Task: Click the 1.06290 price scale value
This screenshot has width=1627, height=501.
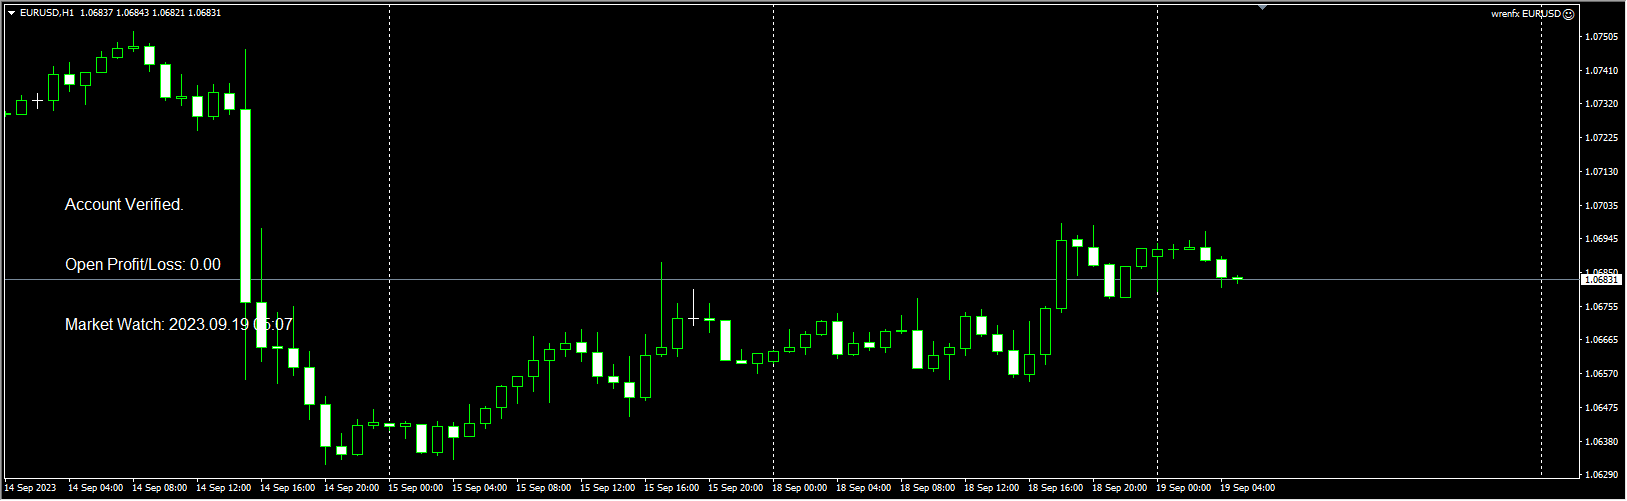Action: click(x=1602, y=475)
